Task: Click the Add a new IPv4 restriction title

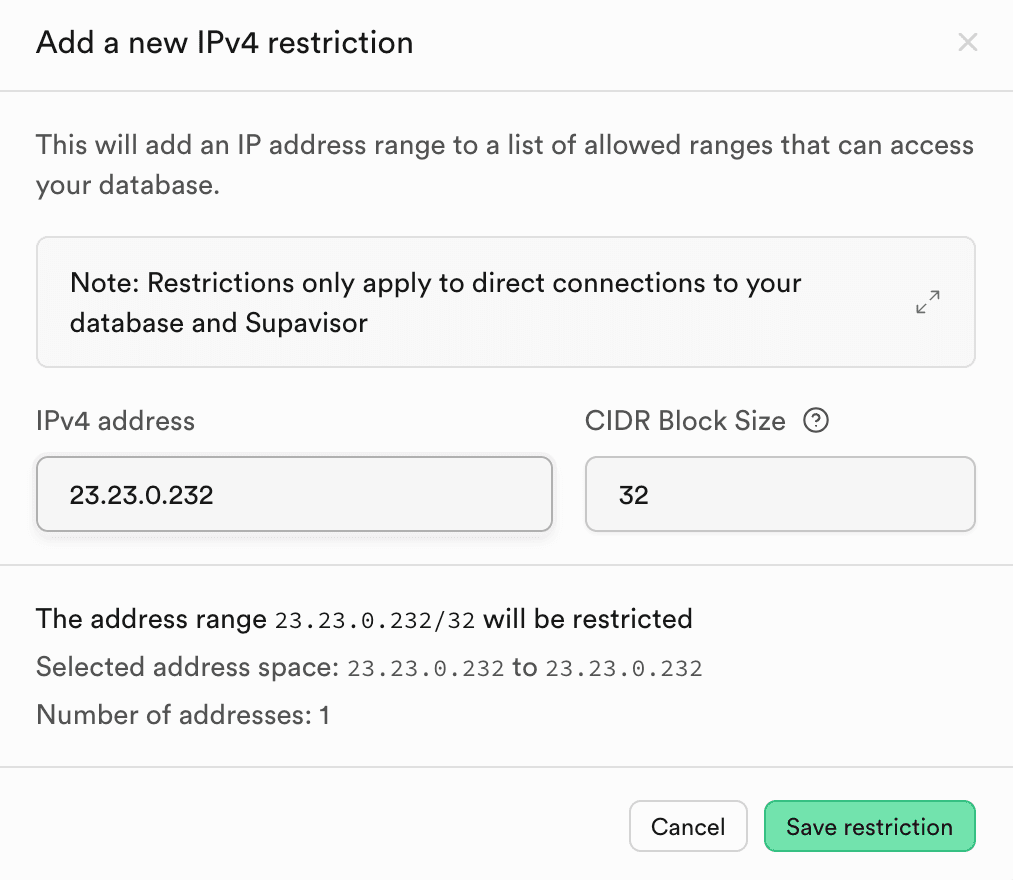Action: (224, 42)
